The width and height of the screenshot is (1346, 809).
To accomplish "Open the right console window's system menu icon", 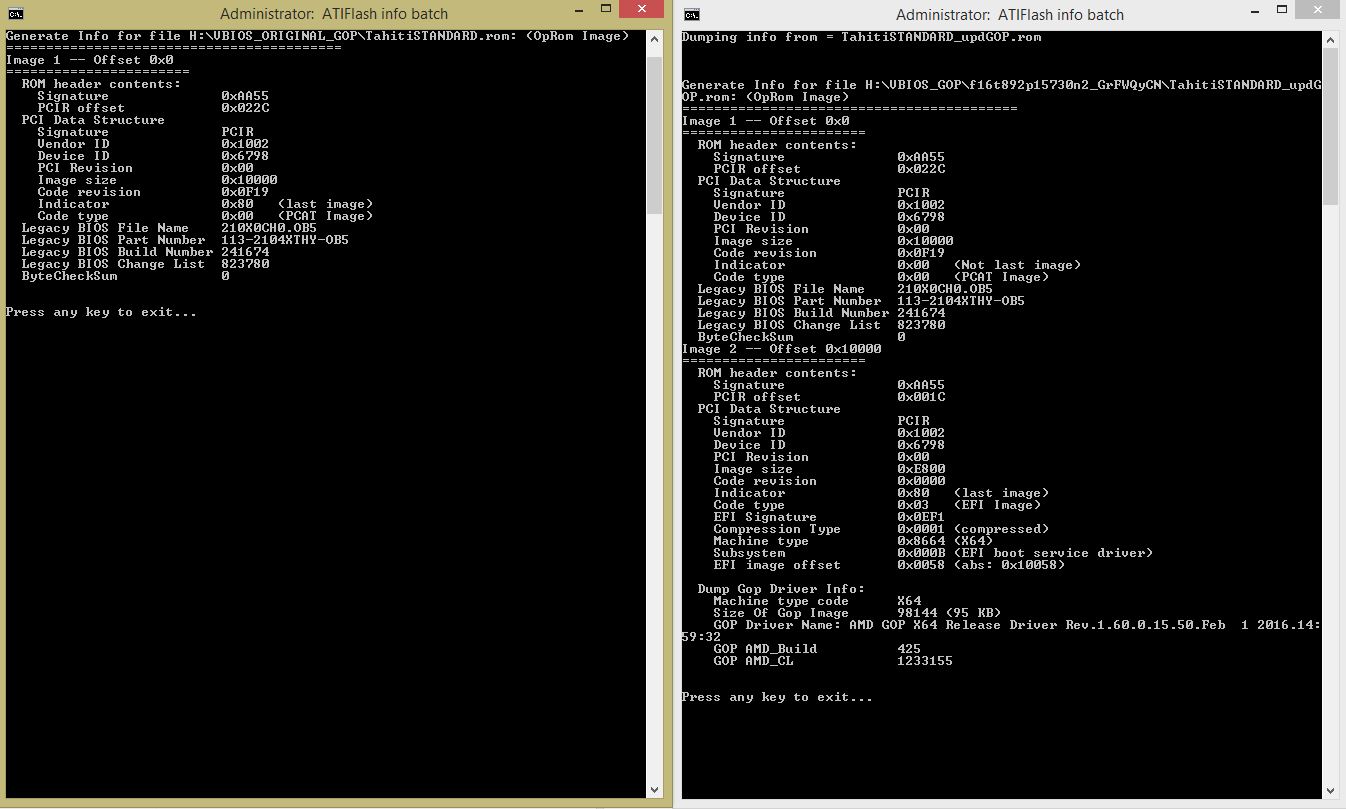I will click(692, 15).
